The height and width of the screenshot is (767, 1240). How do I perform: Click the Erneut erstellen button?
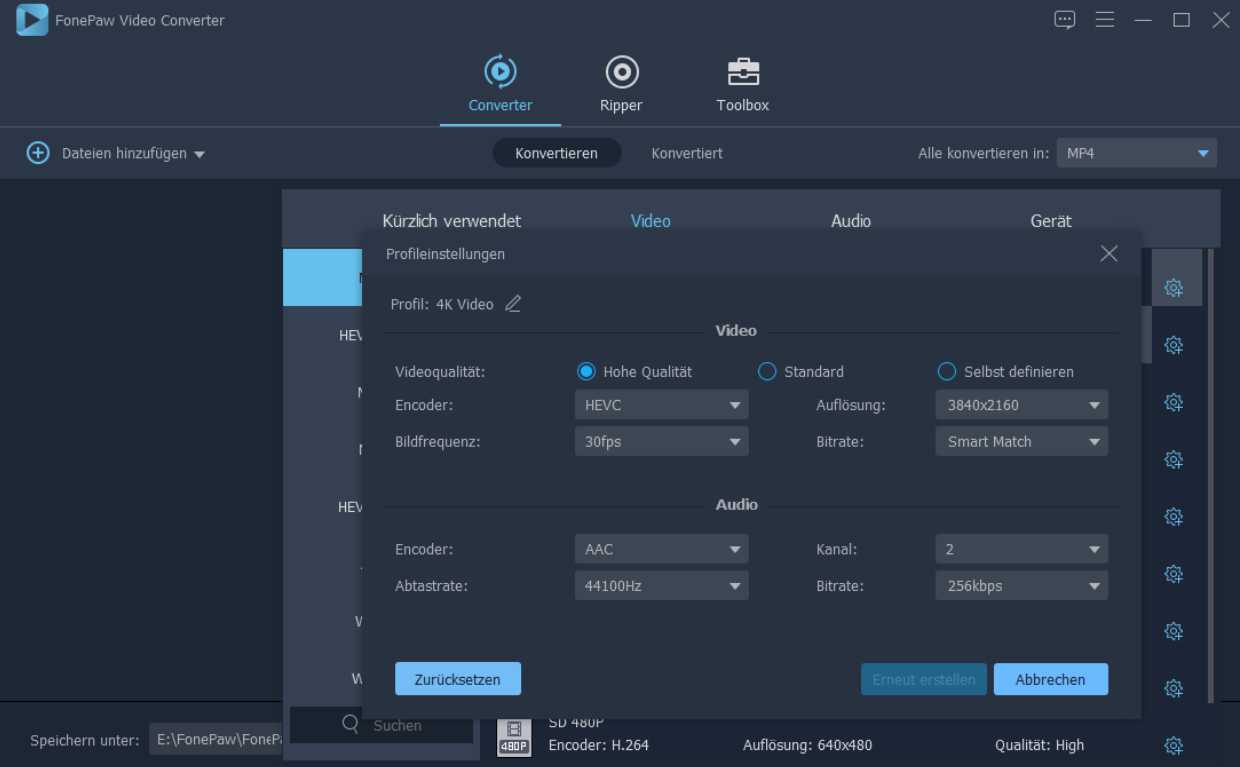tap(924, 679)
